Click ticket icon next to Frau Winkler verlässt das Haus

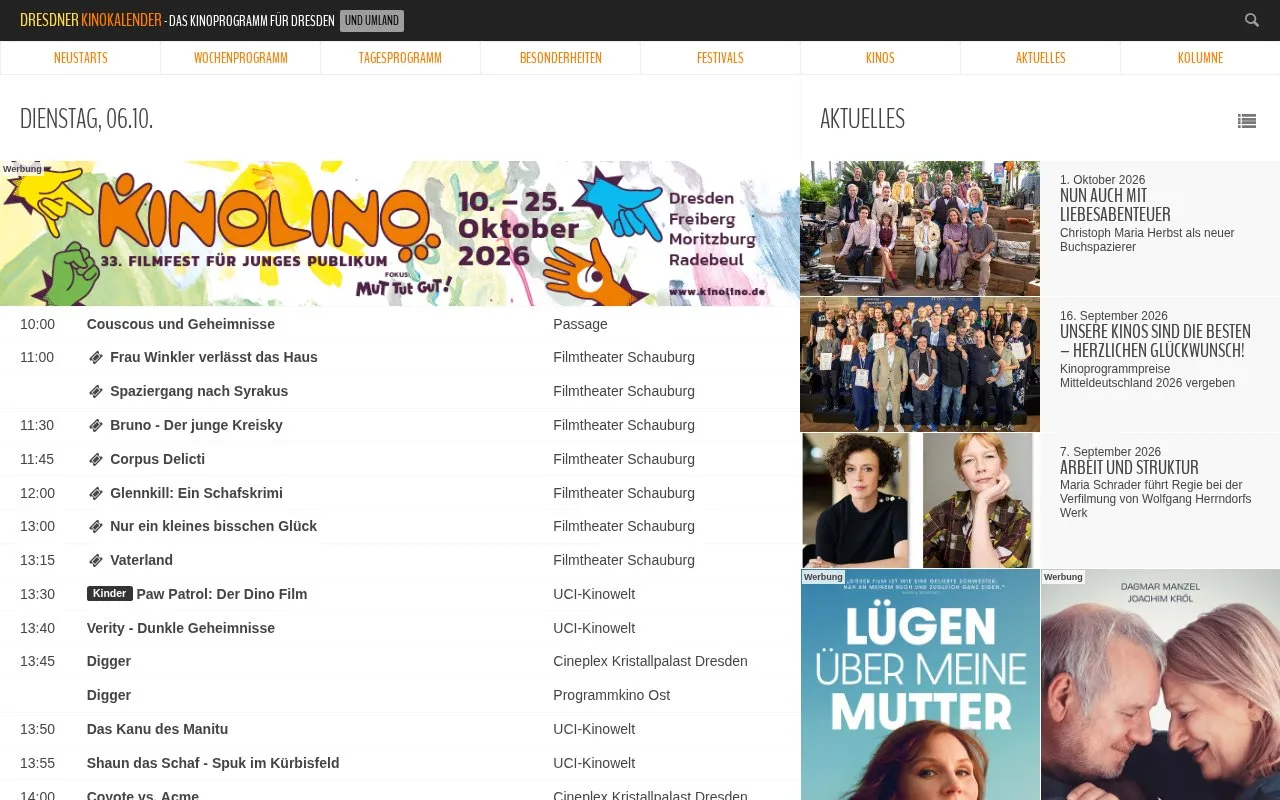[x=96, y=357]
